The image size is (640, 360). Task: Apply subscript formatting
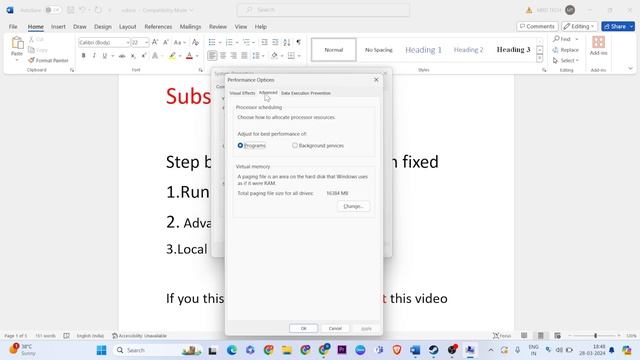tap(133, 56)
